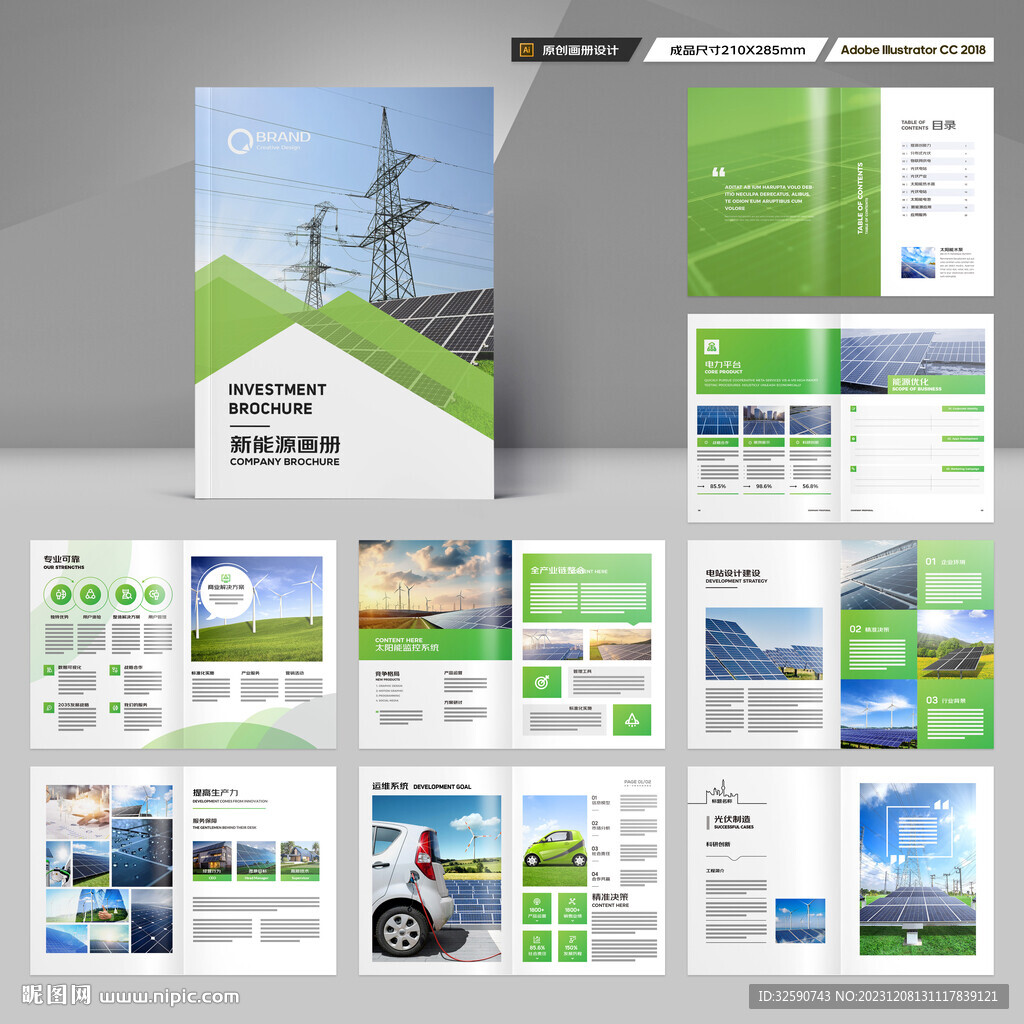This screenshot has height=1024, width=1024.
Task: Click the 太阳能监控系统 green banner
Action: click(435, 645)
